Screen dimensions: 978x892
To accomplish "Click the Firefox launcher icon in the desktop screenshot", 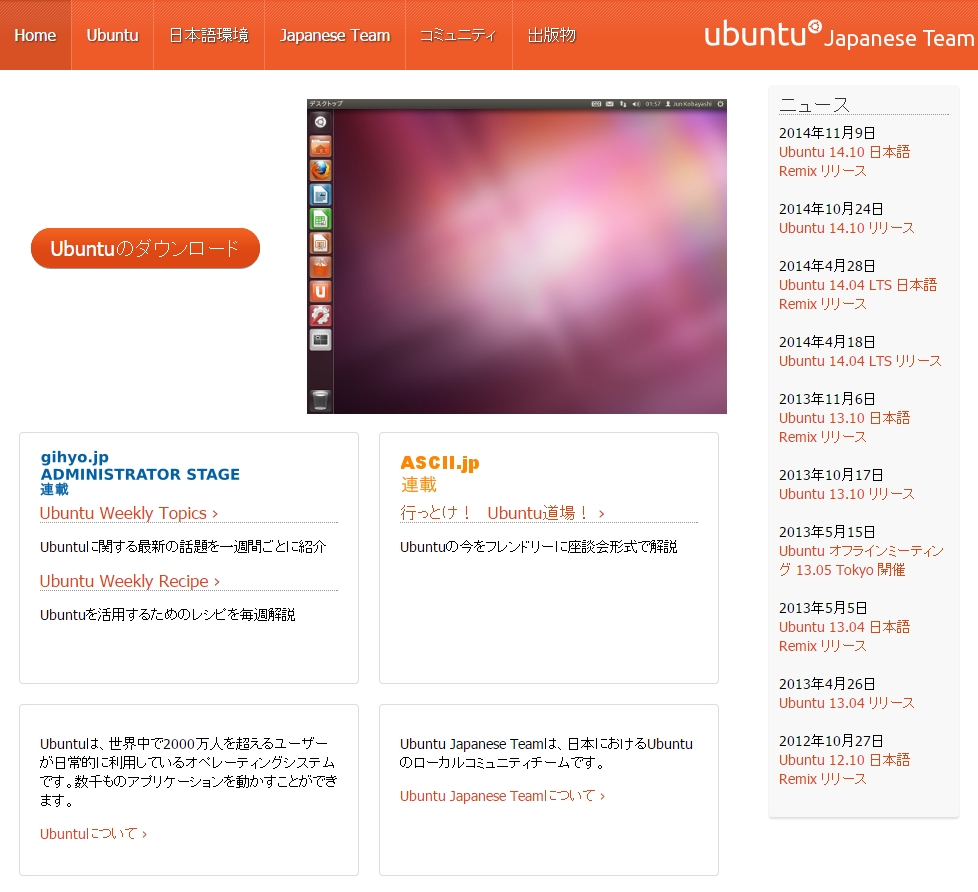I will click(321, 170).
